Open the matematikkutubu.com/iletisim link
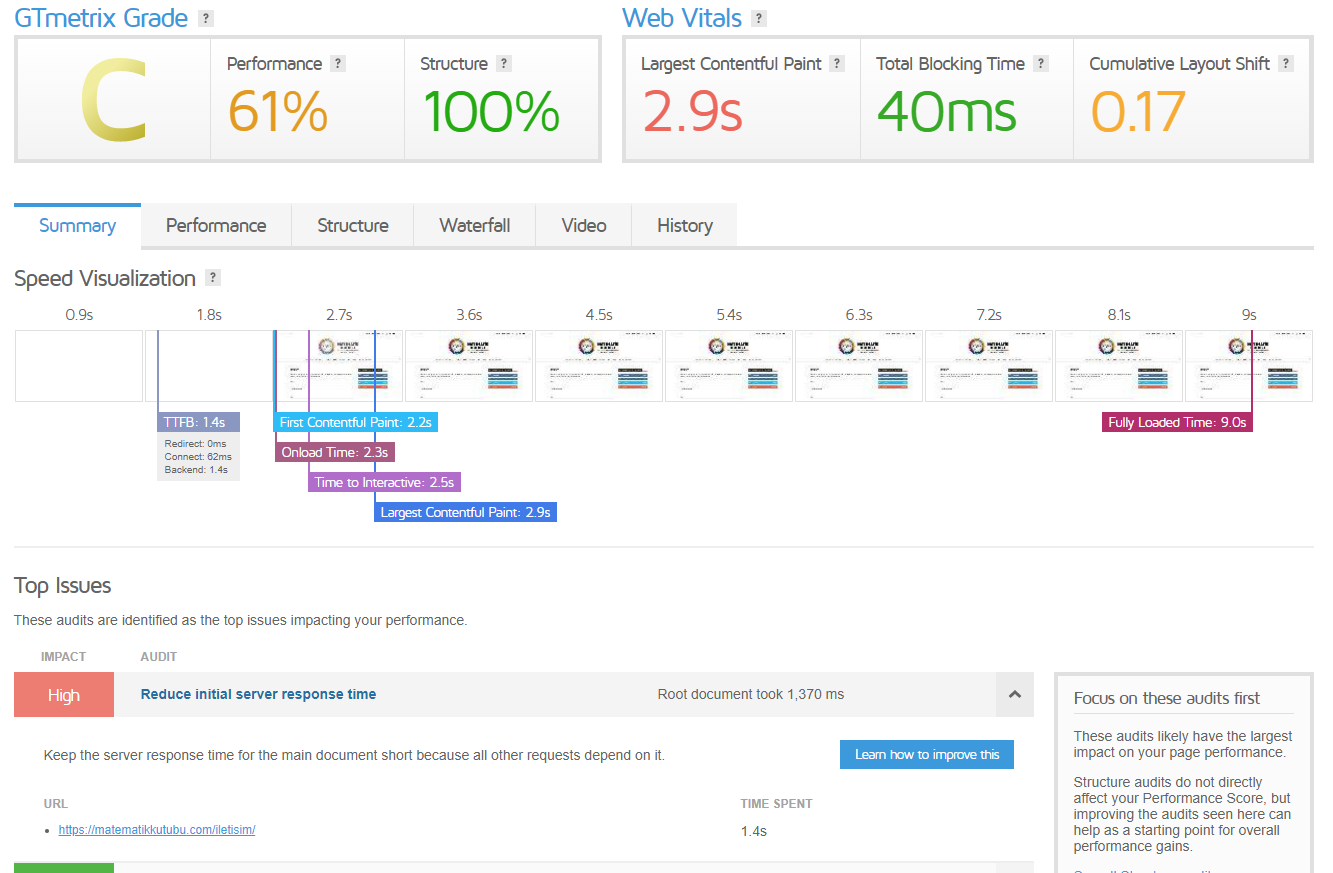The width and height of the screenshot is (1333, 873). (x=157, y=830)
